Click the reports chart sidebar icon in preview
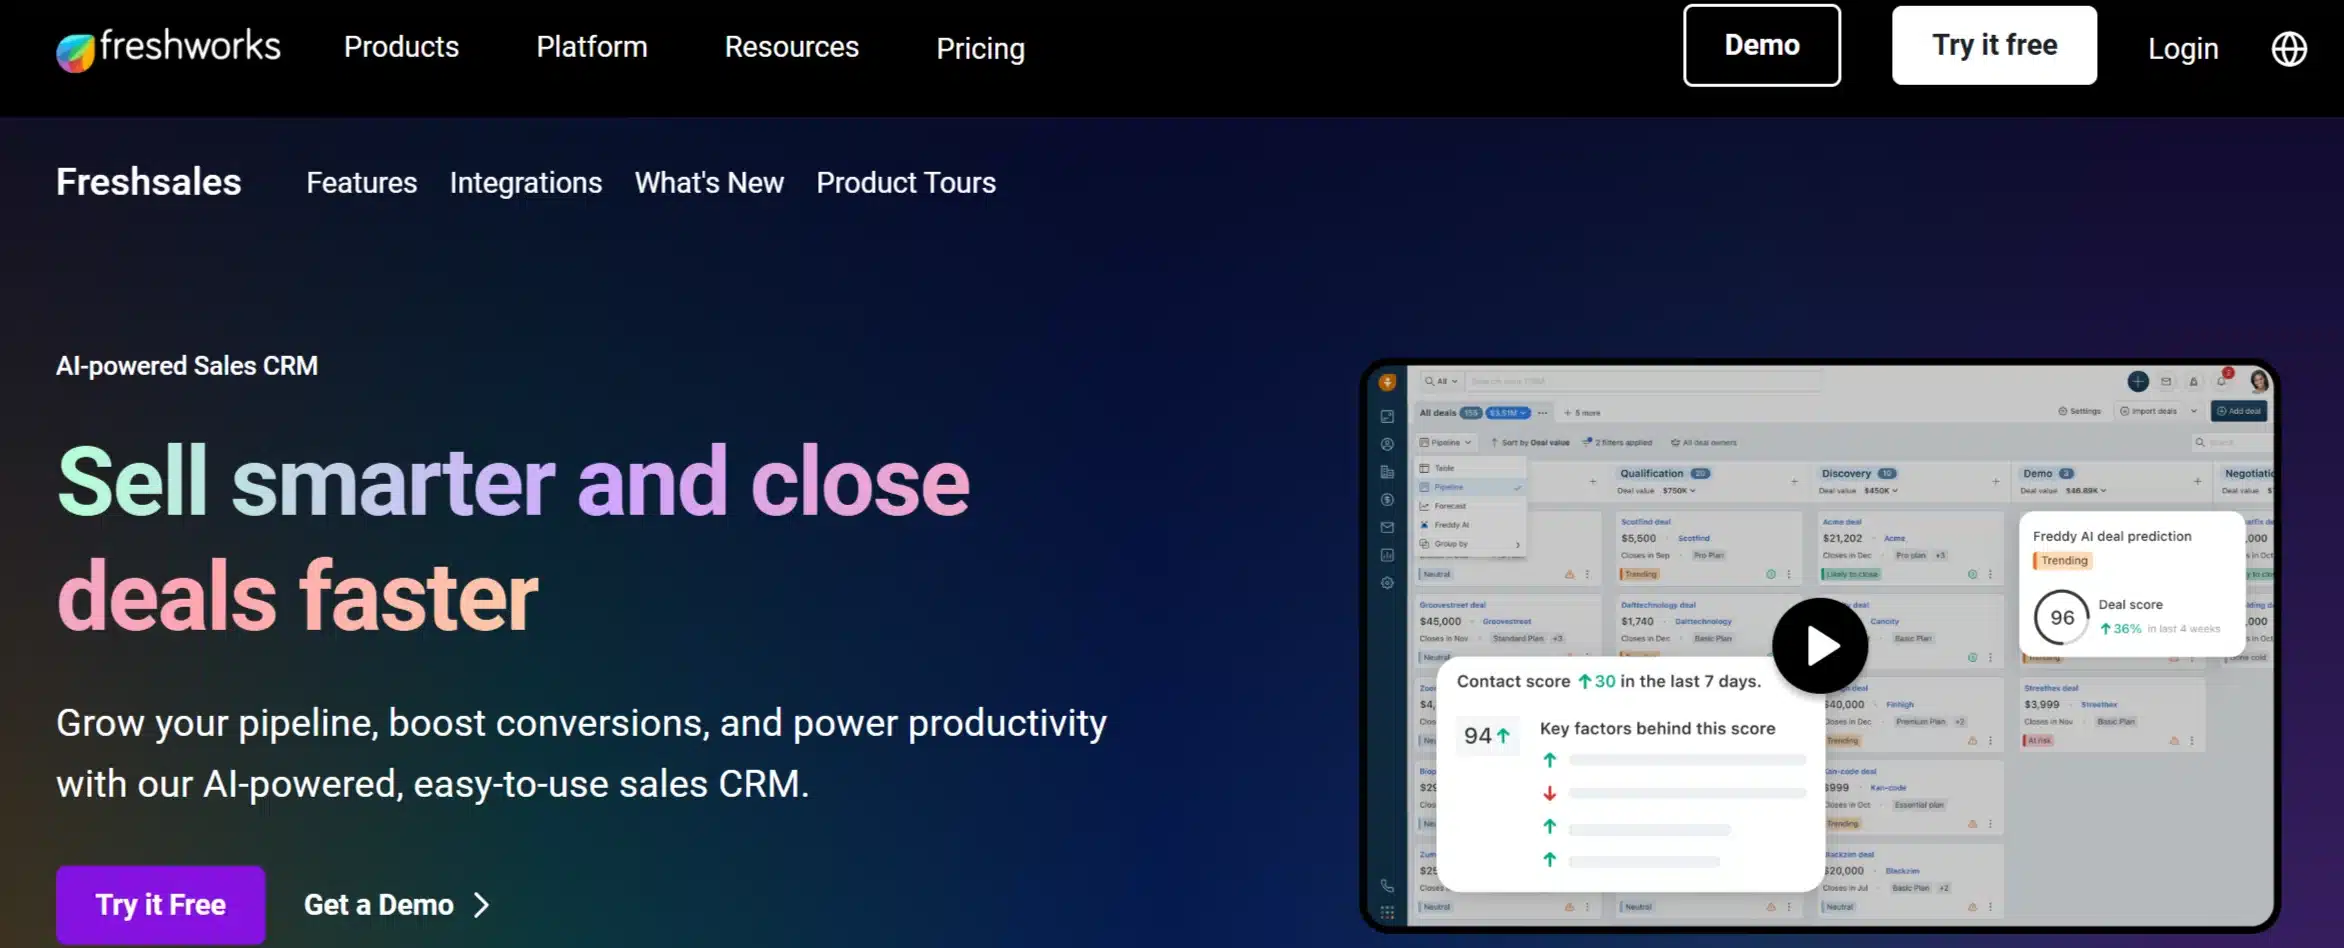This screenshot has height=948, width=2344. 1387,555
